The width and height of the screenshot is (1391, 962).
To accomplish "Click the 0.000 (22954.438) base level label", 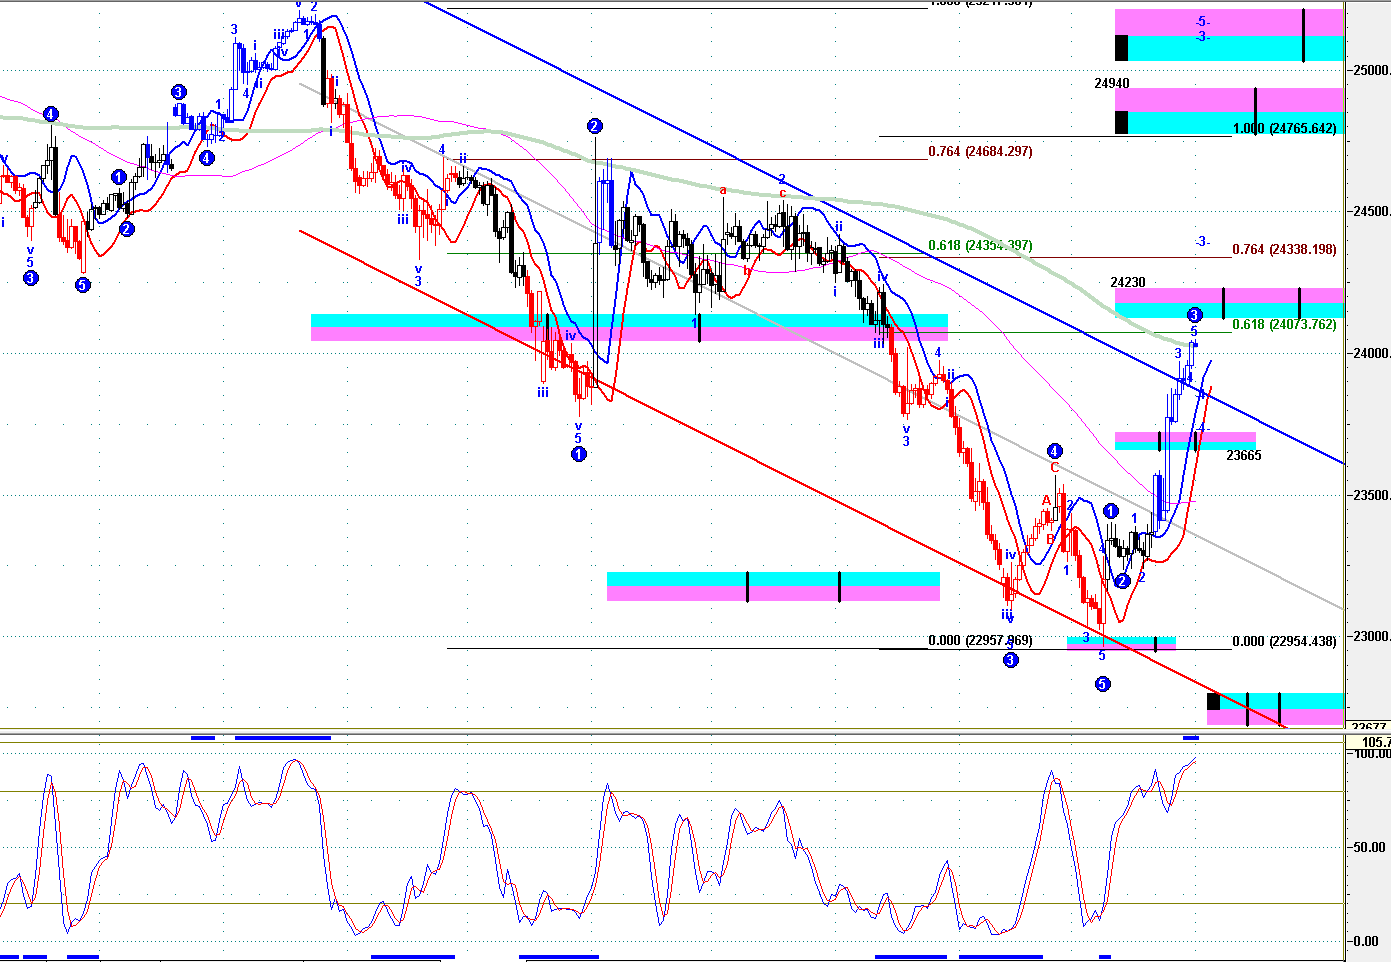I will 1284,642.
